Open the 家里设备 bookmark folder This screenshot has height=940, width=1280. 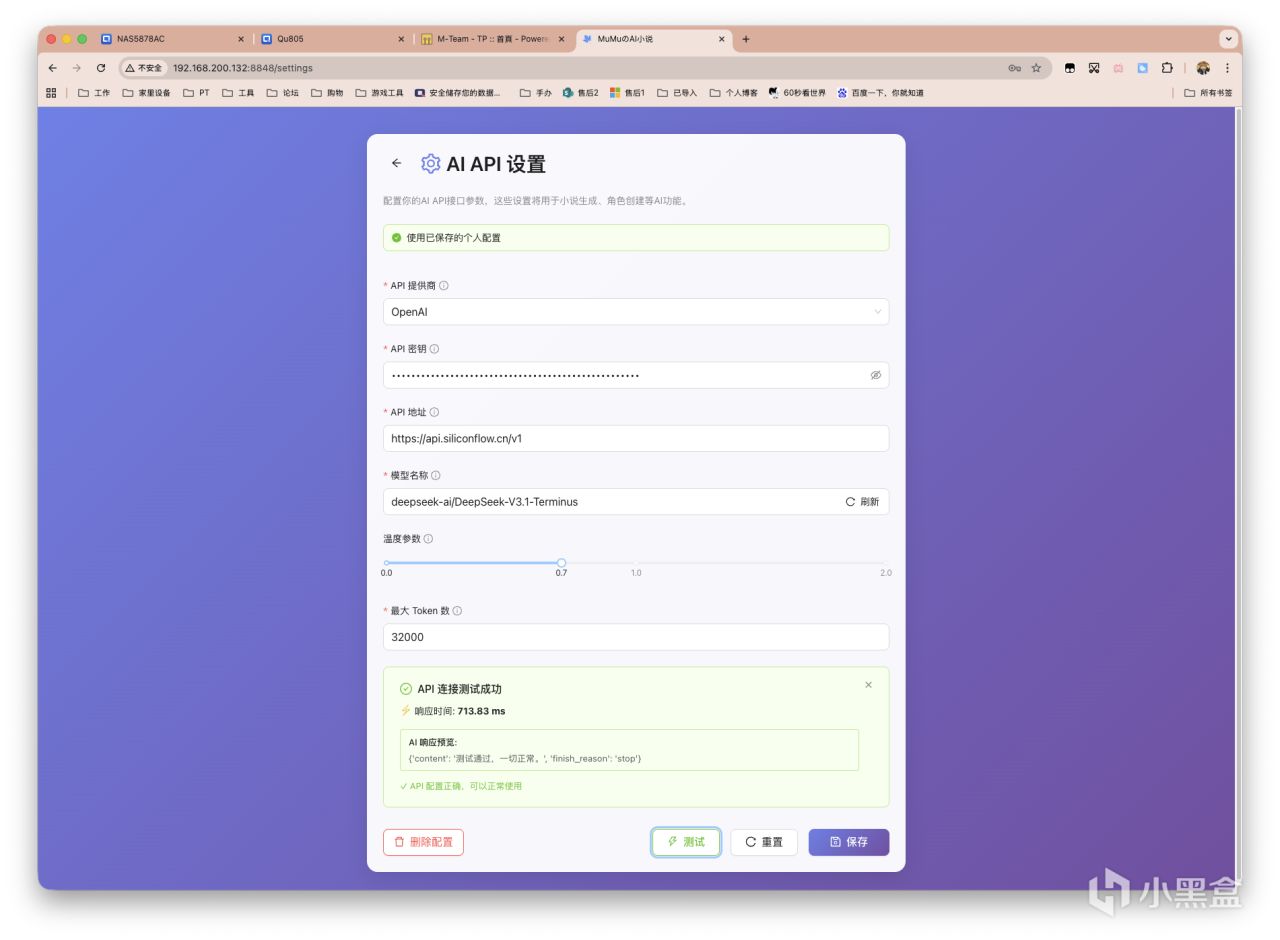click(x=146, y=93)
